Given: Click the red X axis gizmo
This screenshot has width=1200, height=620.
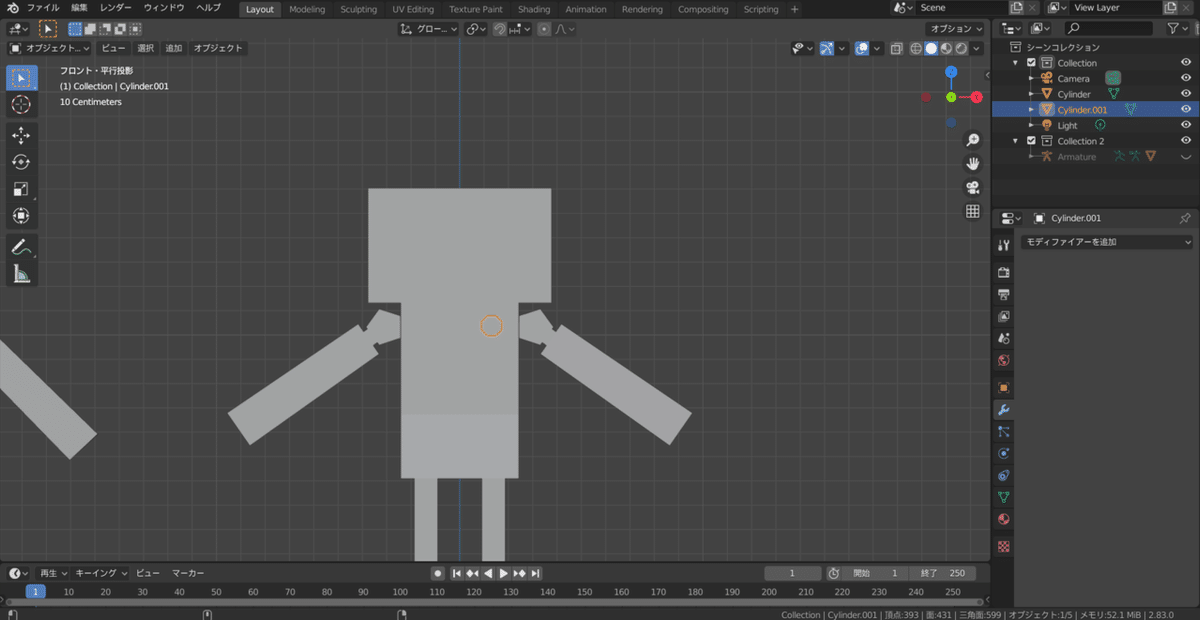Looking at the screenshot, I should (x=976, y=97).
